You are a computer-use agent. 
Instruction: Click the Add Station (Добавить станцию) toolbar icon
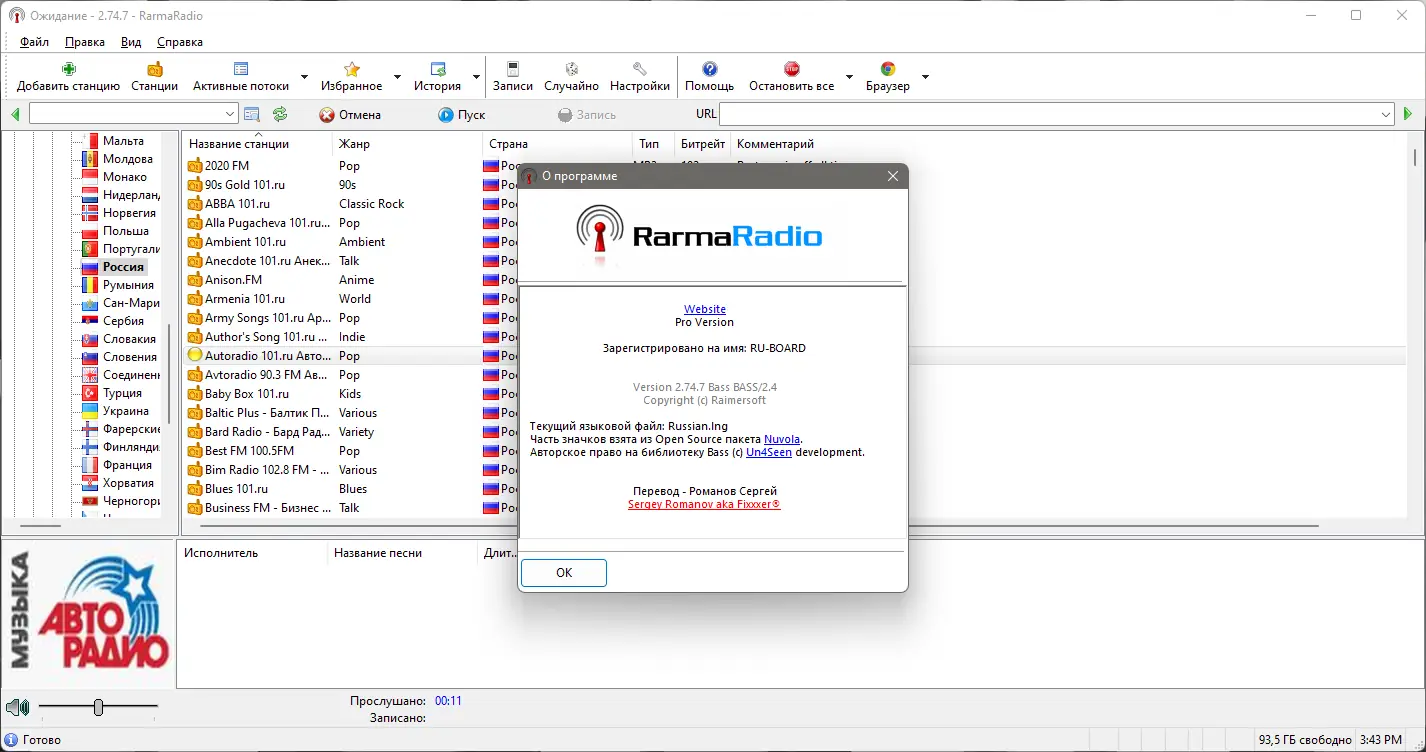point(68,69)
